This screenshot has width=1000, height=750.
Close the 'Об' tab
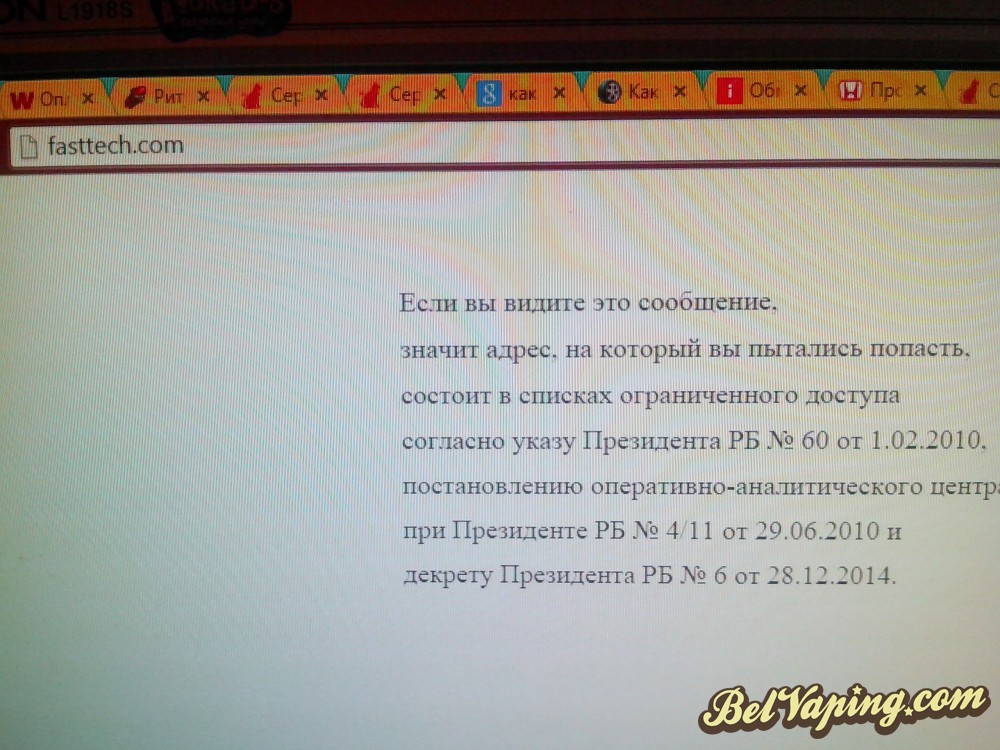(800, 91)
